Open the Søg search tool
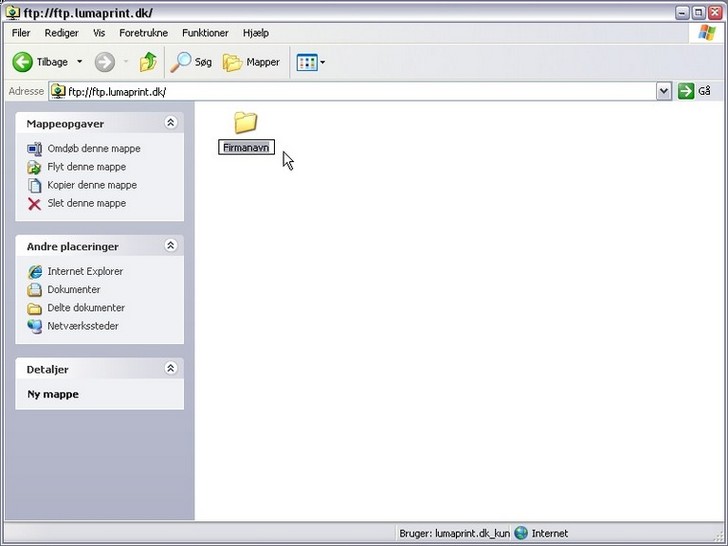This screenshot has width=728, height=546. point(191,62)
